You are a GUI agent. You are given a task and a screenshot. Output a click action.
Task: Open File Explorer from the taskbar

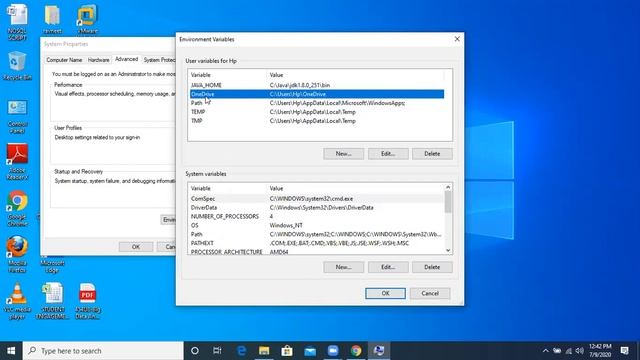click(264, 351)
